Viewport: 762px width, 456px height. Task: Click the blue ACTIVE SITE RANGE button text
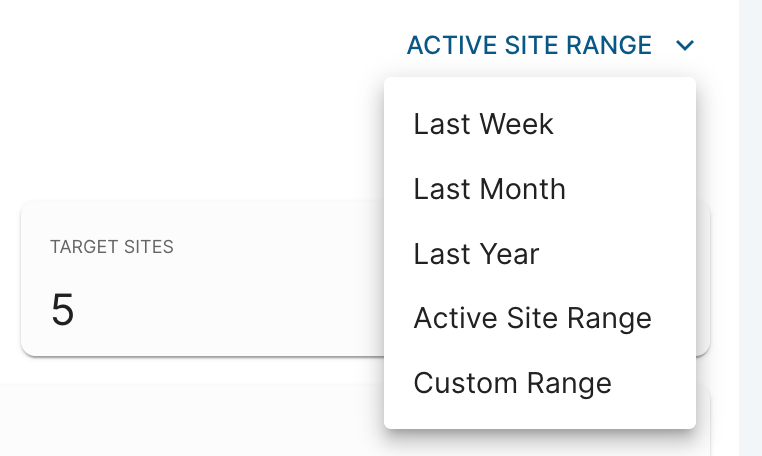(x=530, y=46)
